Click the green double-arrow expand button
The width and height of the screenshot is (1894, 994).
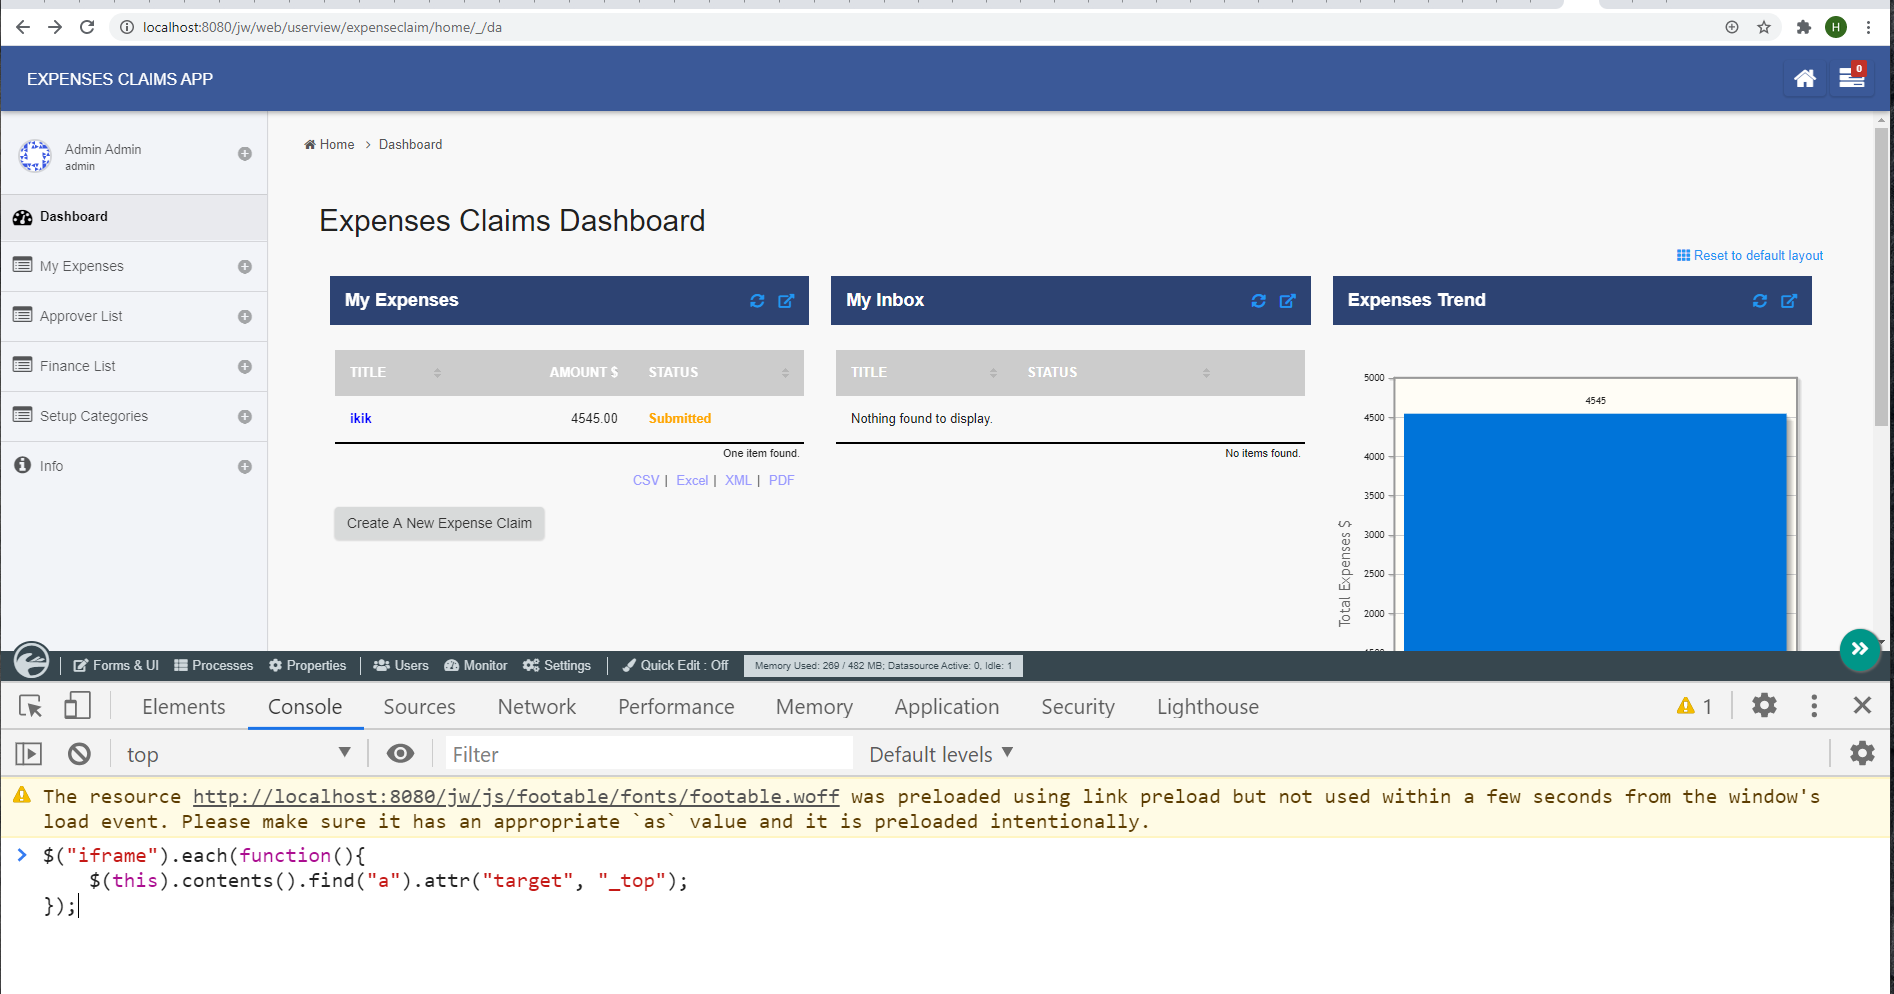(x=1859, y=649)
